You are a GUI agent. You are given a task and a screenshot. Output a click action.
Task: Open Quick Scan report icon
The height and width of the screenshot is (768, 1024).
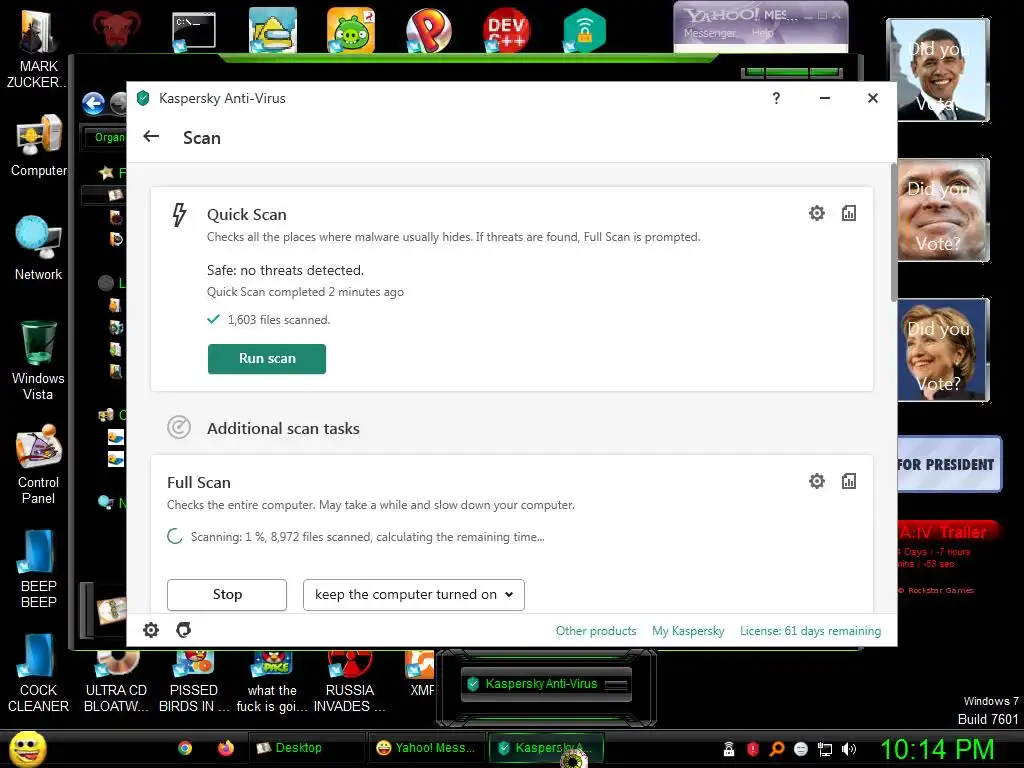coord(848,213)
